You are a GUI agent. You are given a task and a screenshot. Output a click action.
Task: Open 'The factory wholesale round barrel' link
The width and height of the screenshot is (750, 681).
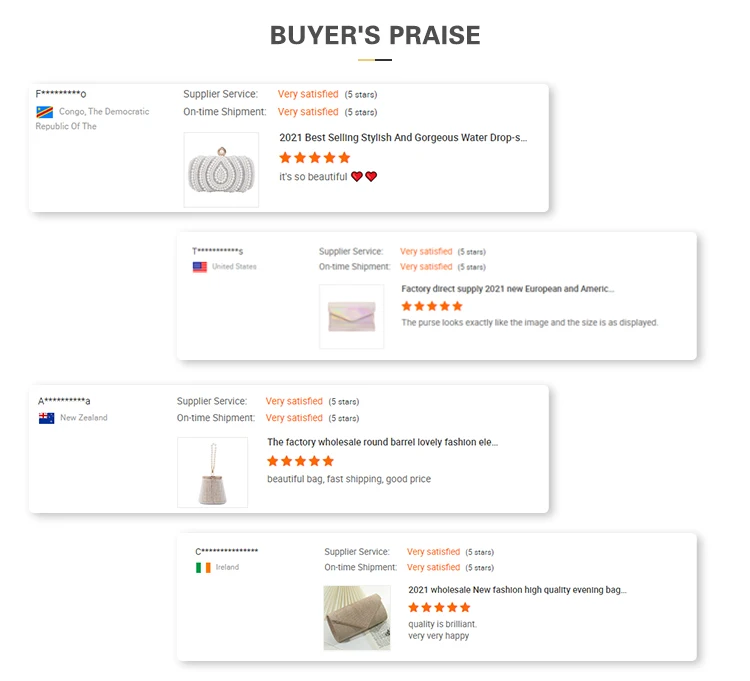pyautogui.click(x=382, y=442)
